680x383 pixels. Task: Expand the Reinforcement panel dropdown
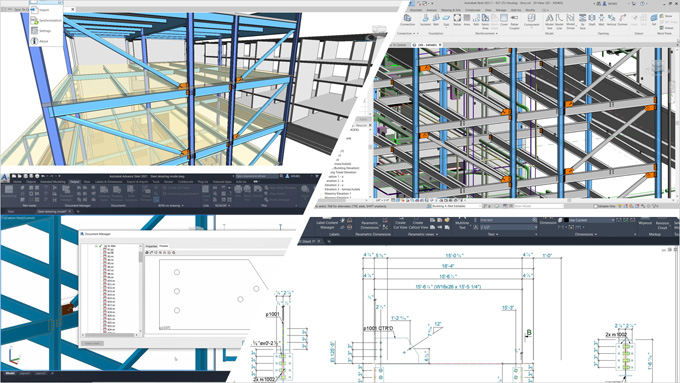coord(496,33)
